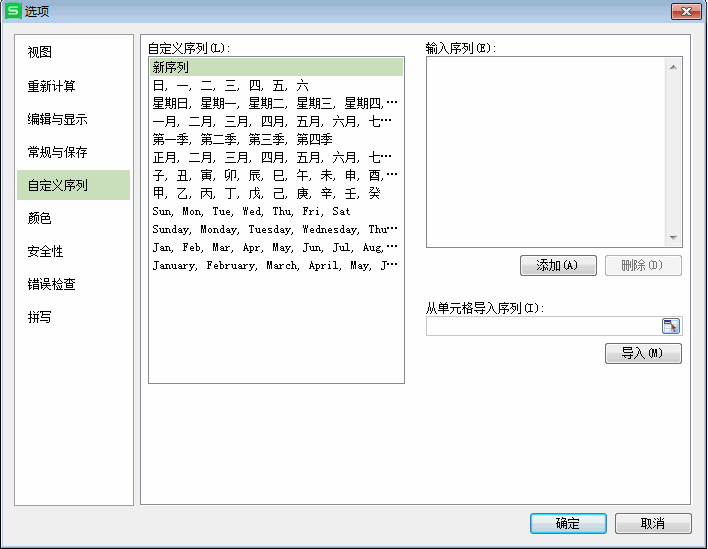
Task: Click the 导入(M) button
Action: pos(643,353)
